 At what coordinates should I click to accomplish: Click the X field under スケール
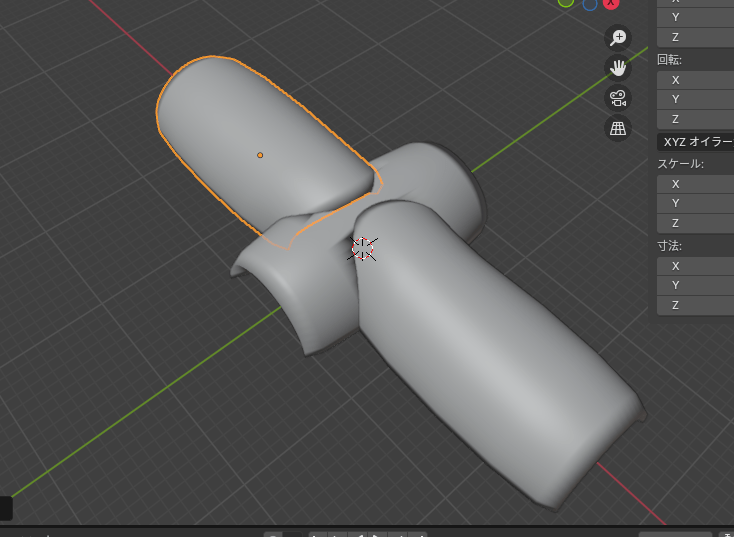click(696, 184)
